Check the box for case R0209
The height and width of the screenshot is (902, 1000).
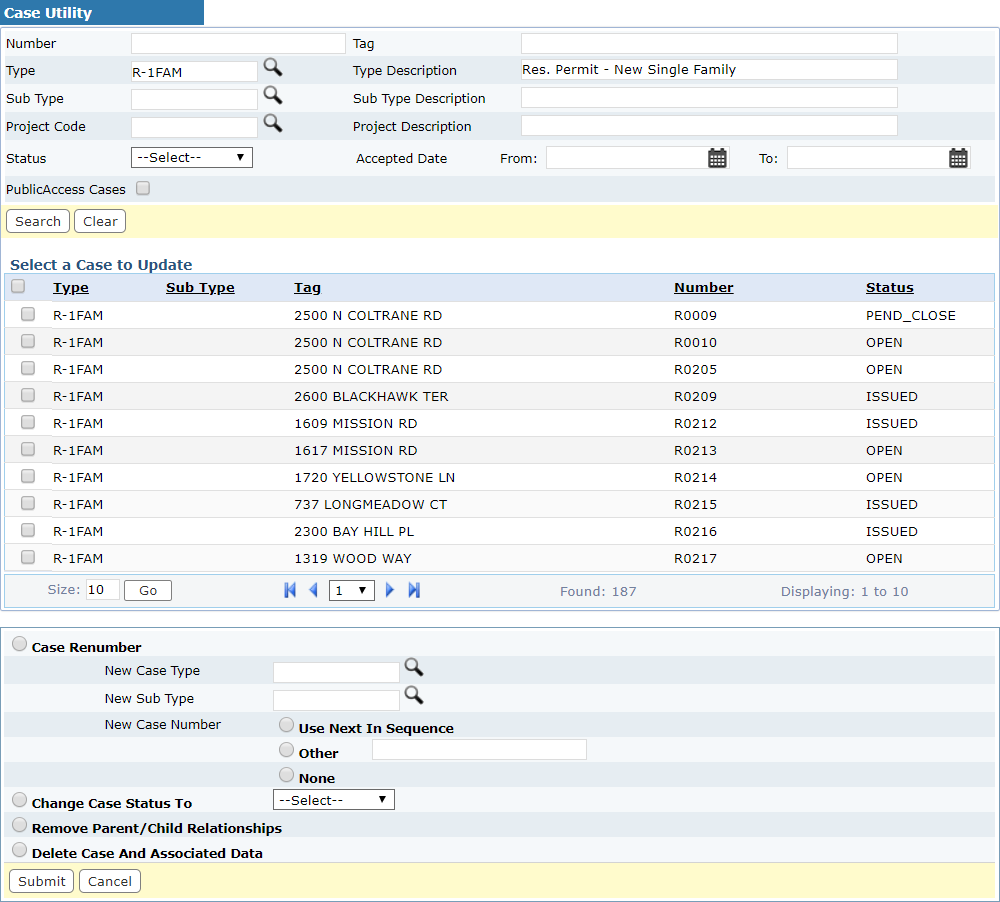coord(28,395)
